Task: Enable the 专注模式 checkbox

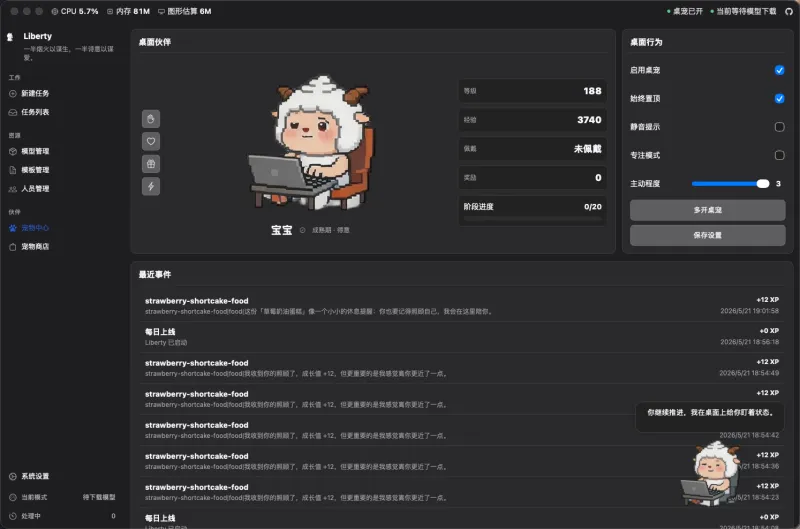Action: (x=779, y=156)
